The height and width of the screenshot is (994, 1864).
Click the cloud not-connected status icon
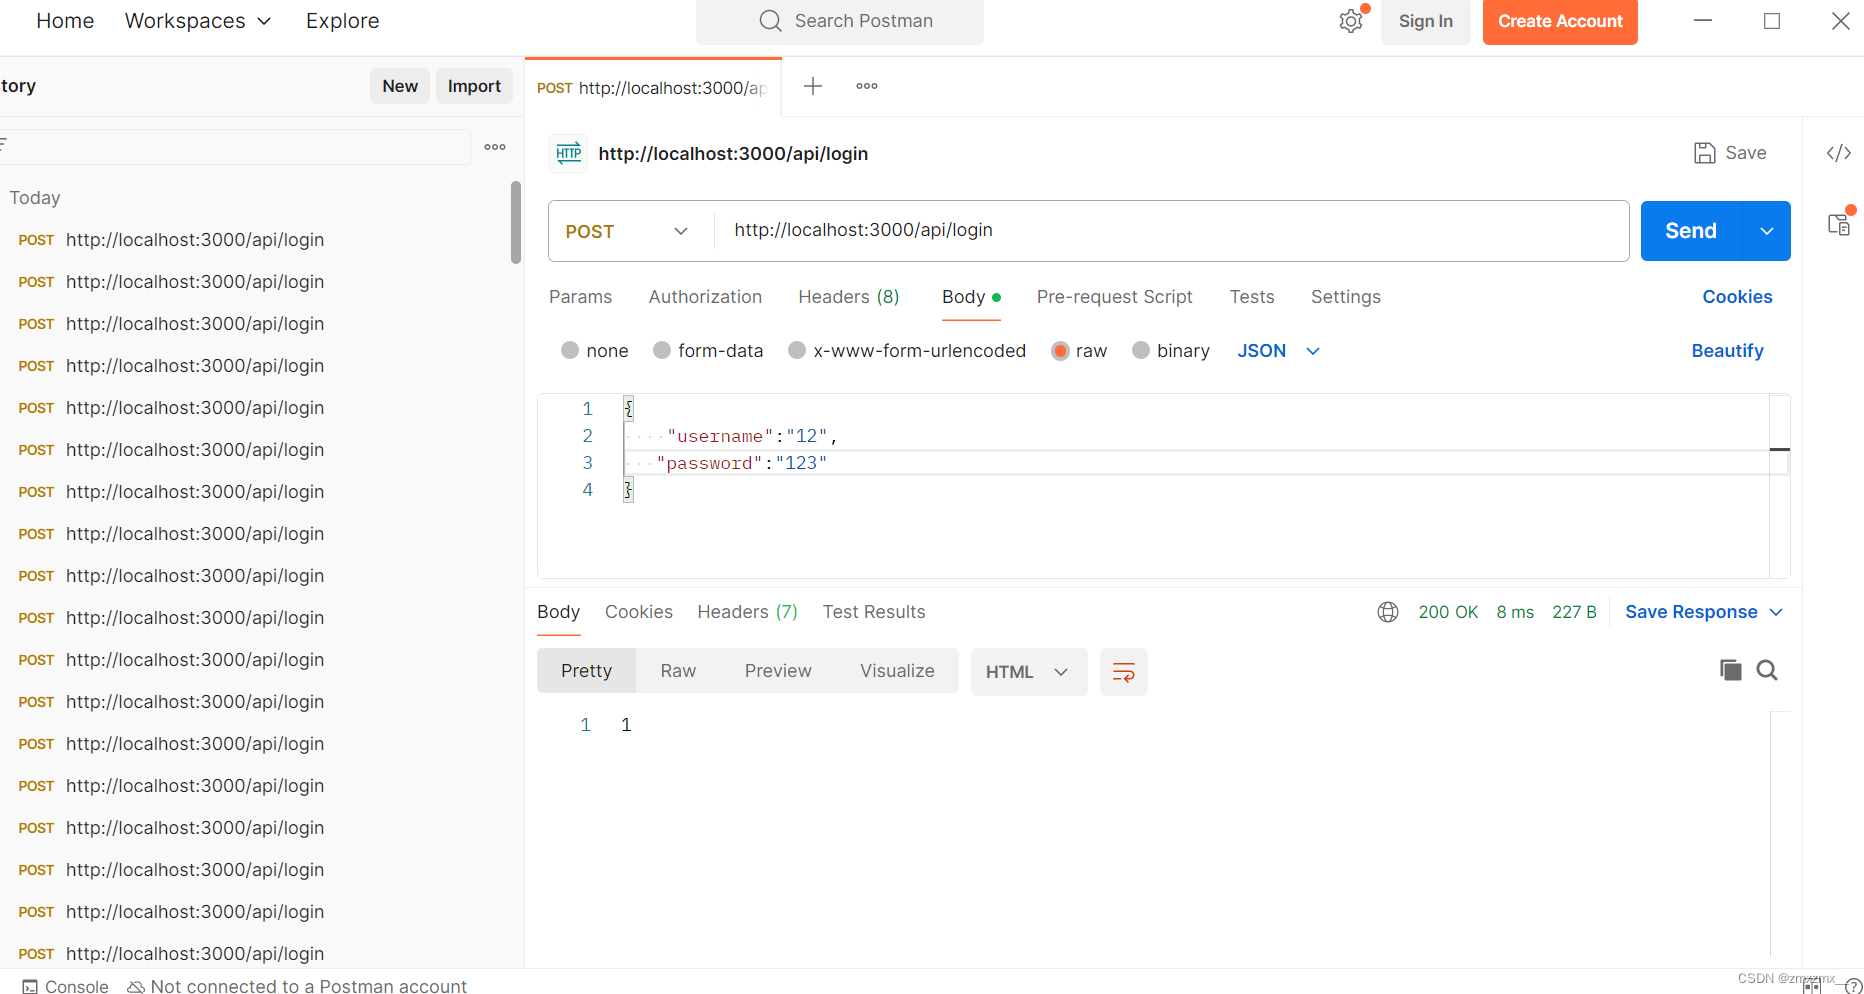point(136,987)
